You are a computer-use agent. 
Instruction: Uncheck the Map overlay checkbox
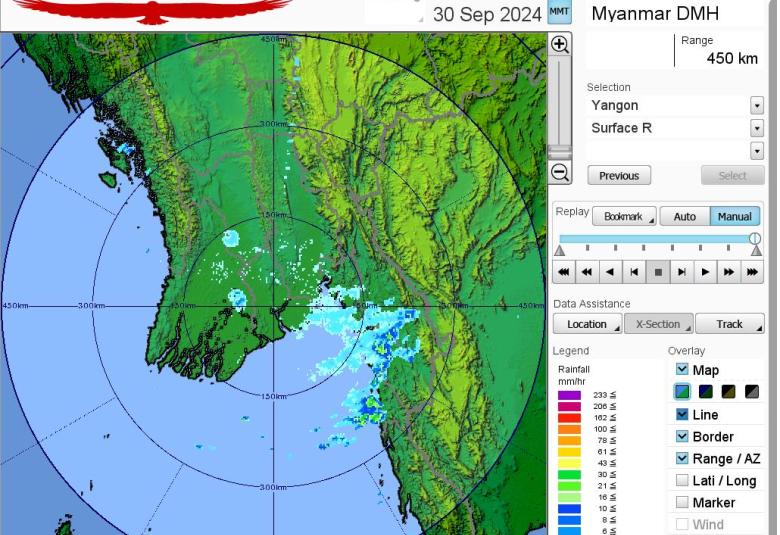tap(682, 370)
